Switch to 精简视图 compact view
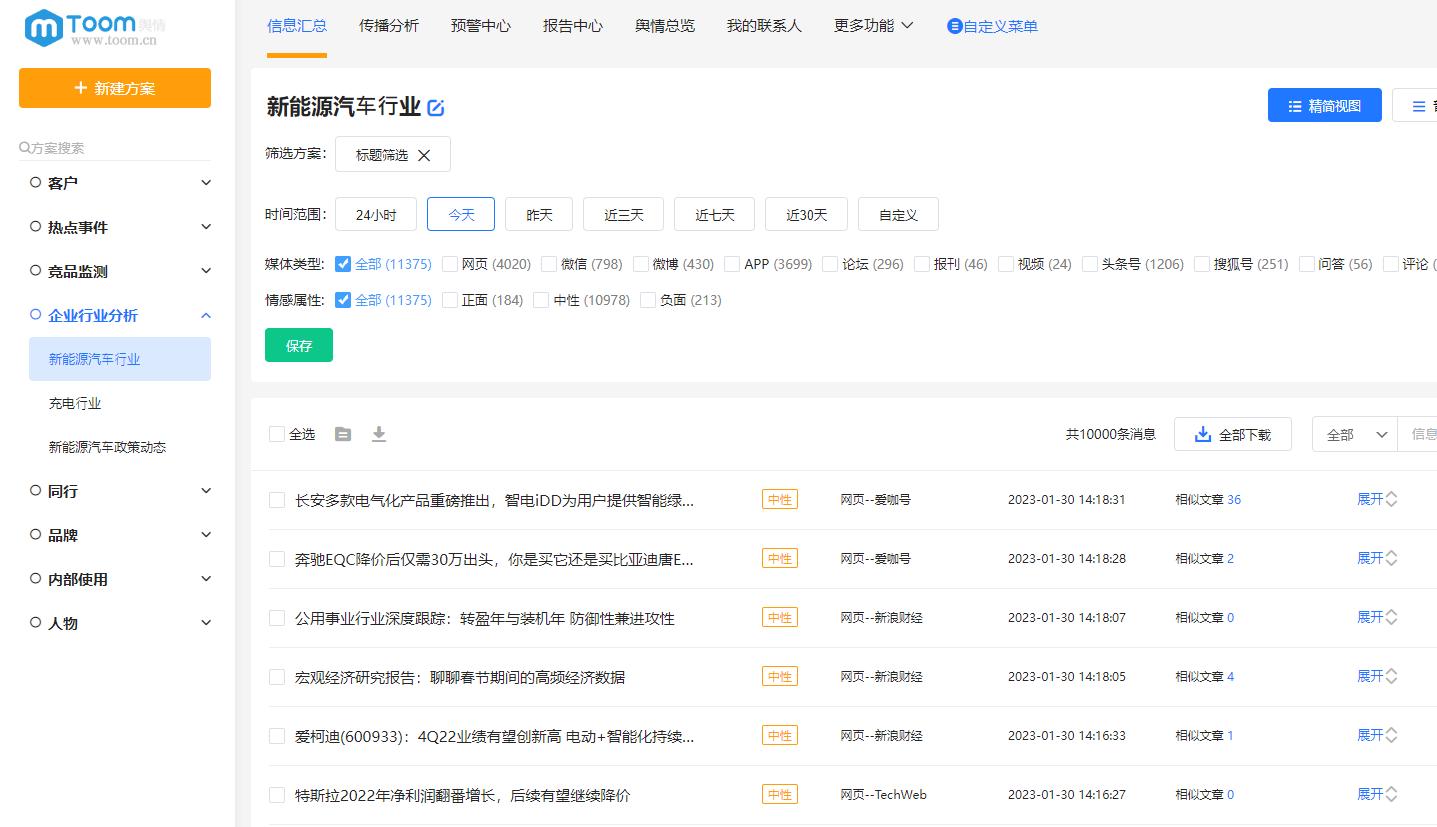The height and width of the screenshot is (827, 1437). [x=1324, y=104]
